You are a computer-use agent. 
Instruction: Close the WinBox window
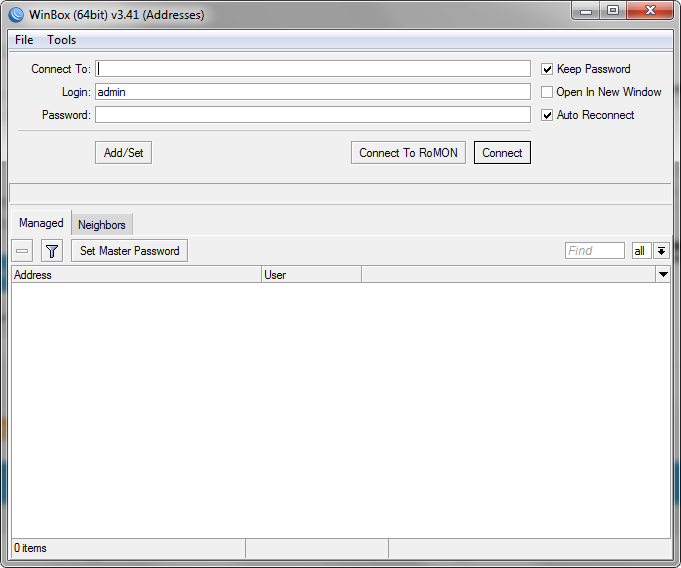click(650, 11)
